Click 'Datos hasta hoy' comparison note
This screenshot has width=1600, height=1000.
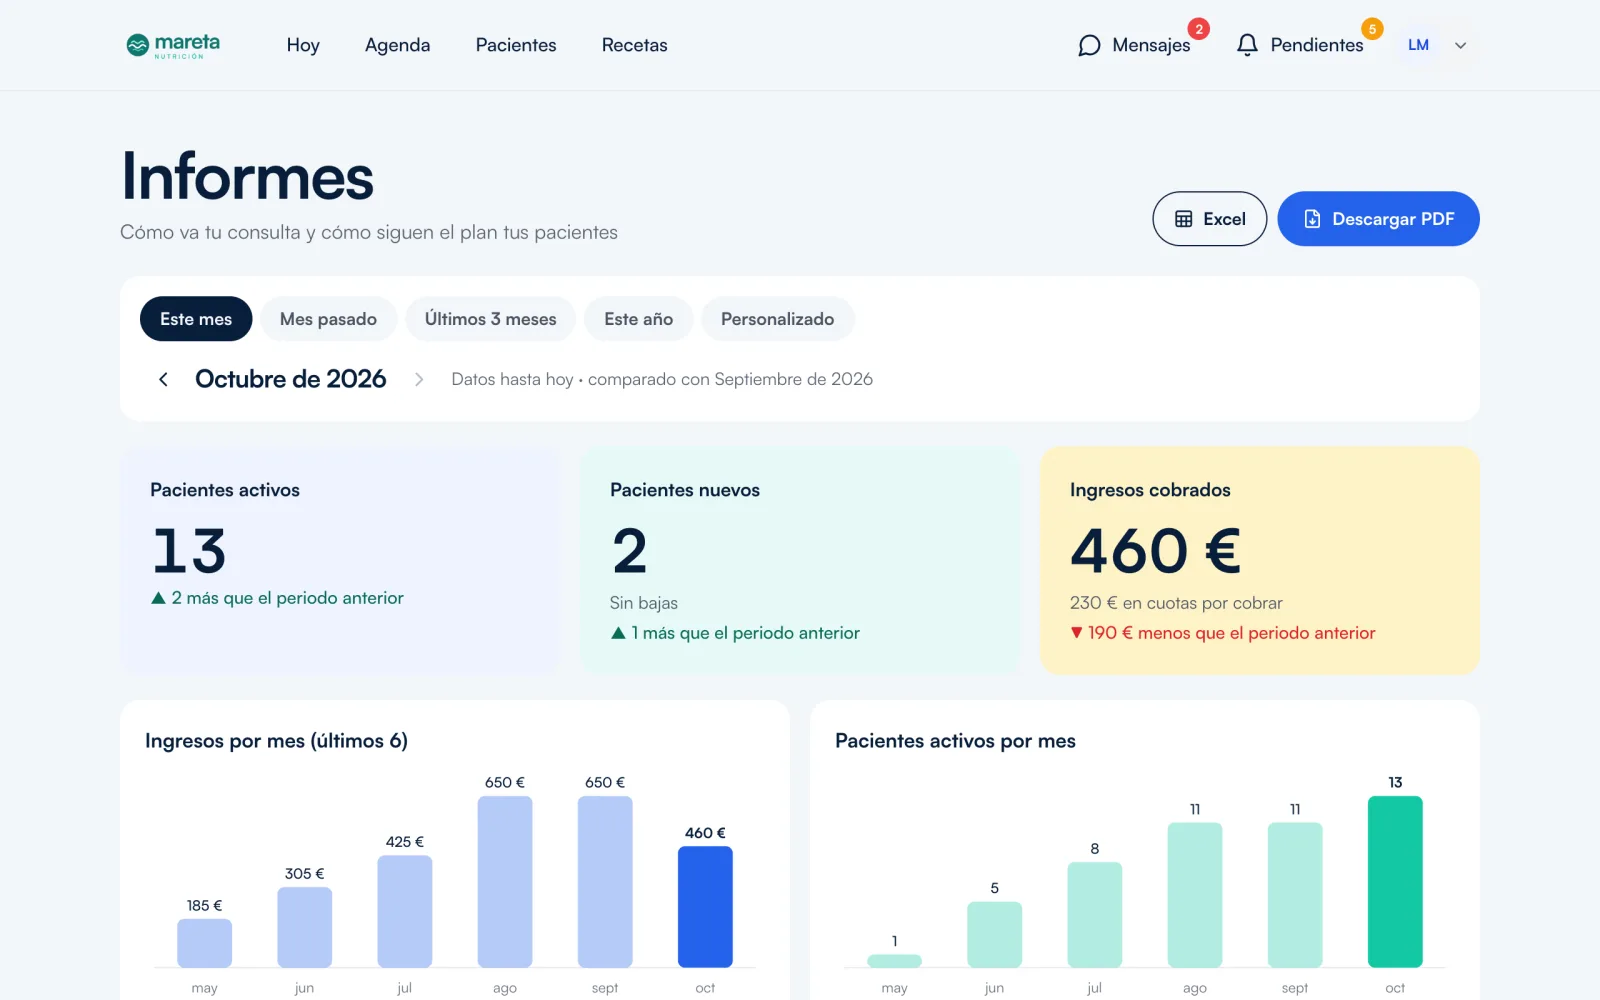[662, 379]
